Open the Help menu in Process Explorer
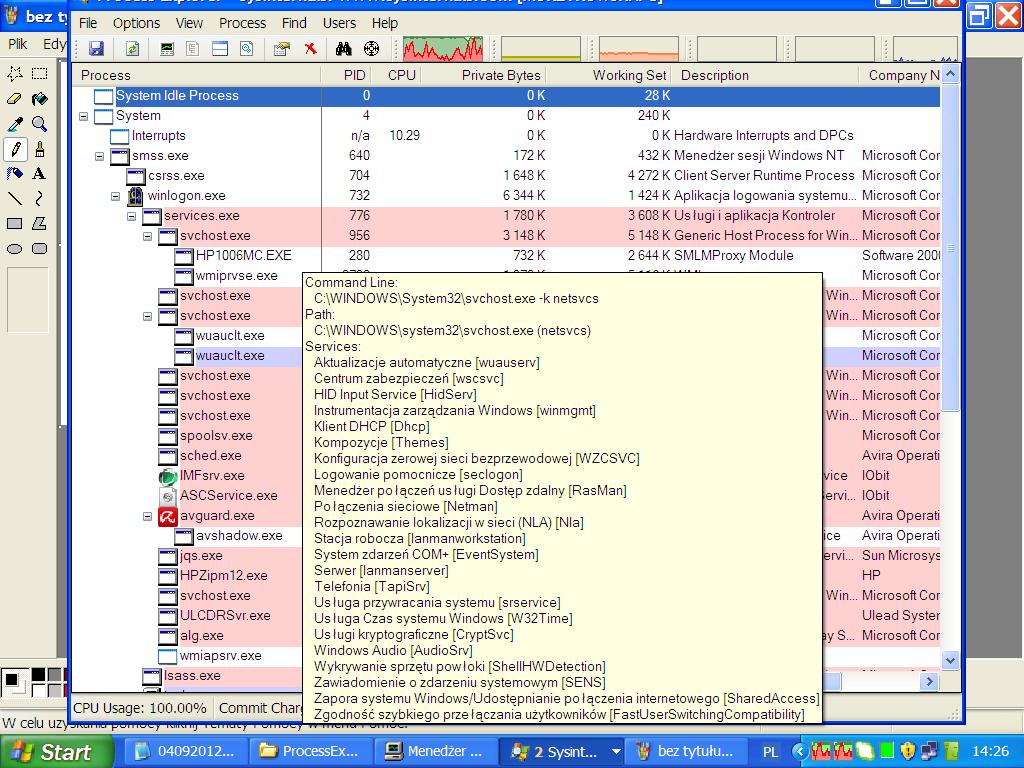 pyautogui.click(x=385, y=23)
